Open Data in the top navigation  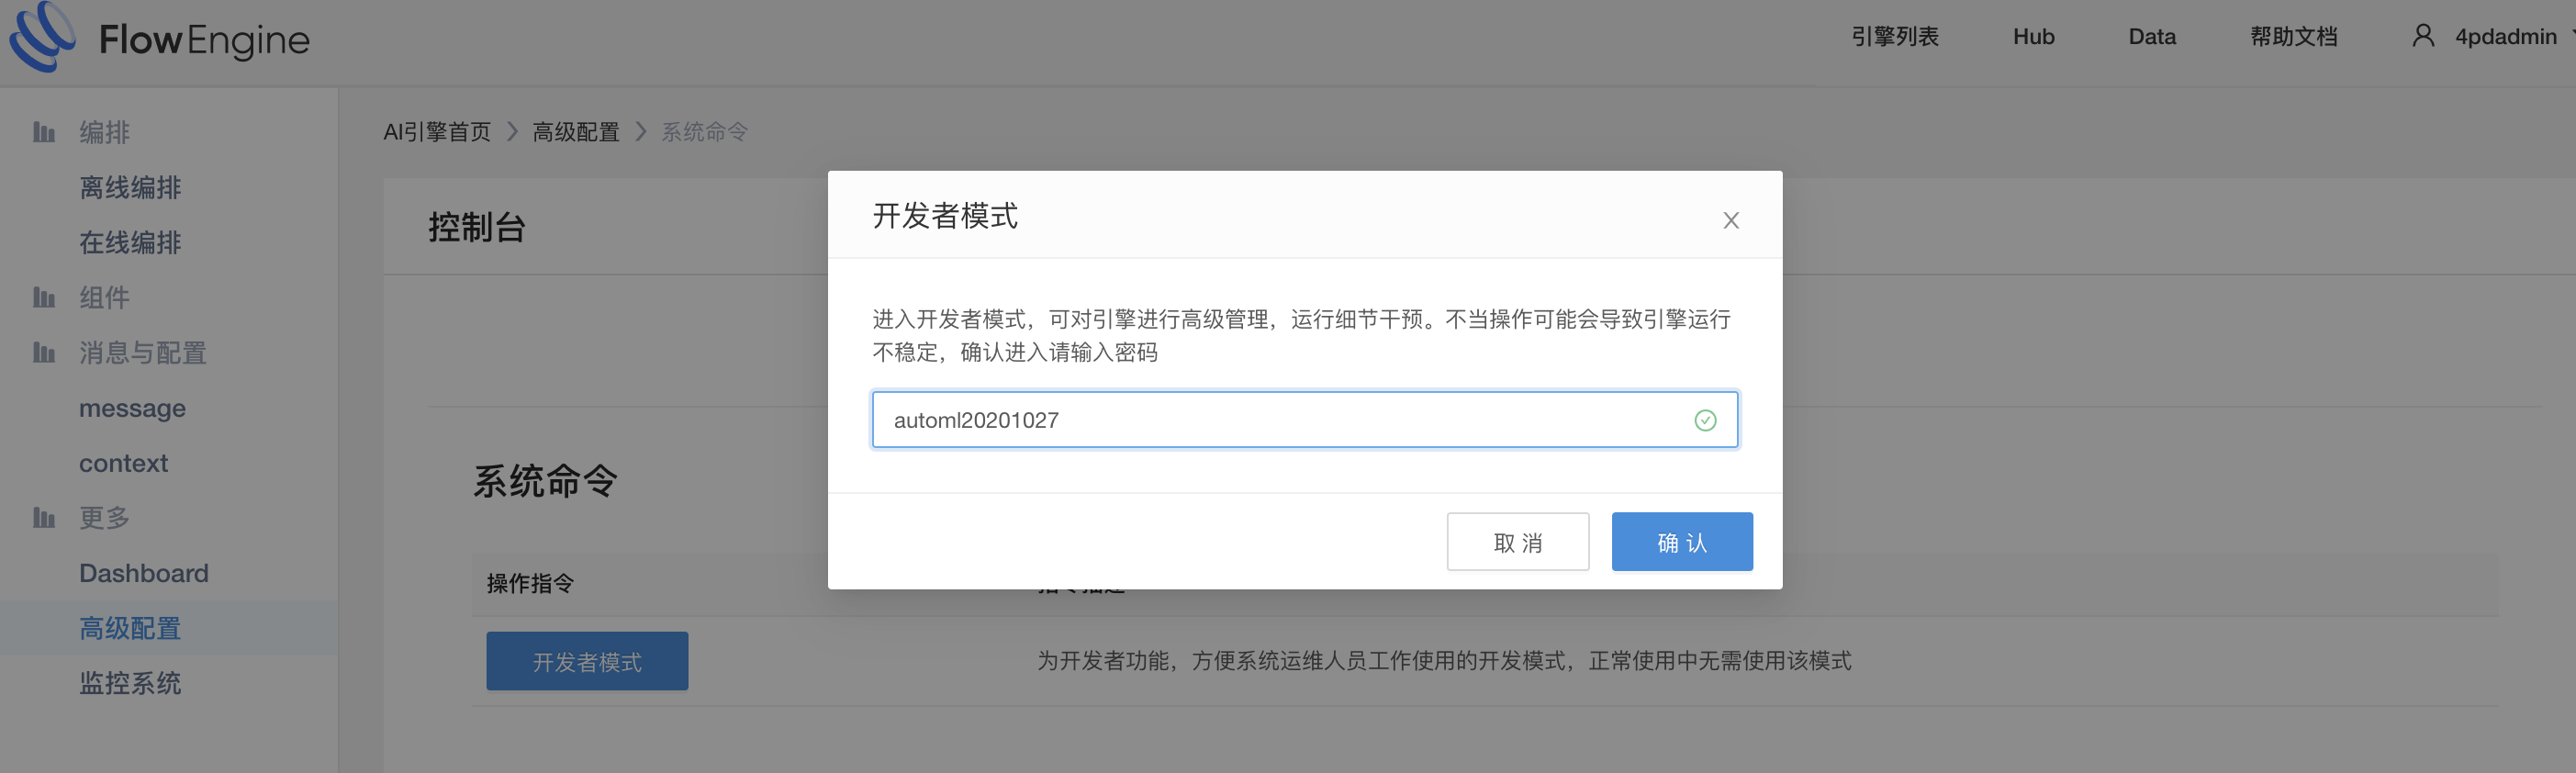coord(2151,36)
